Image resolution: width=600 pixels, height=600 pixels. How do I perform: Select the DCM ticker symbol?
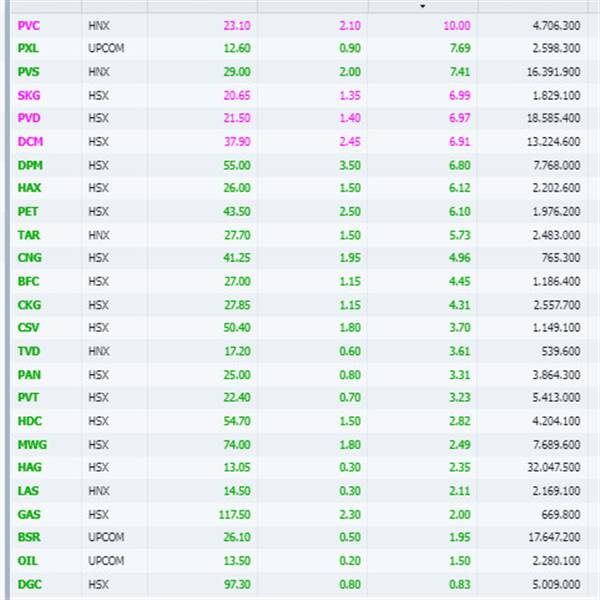click(x=30, y=142)
